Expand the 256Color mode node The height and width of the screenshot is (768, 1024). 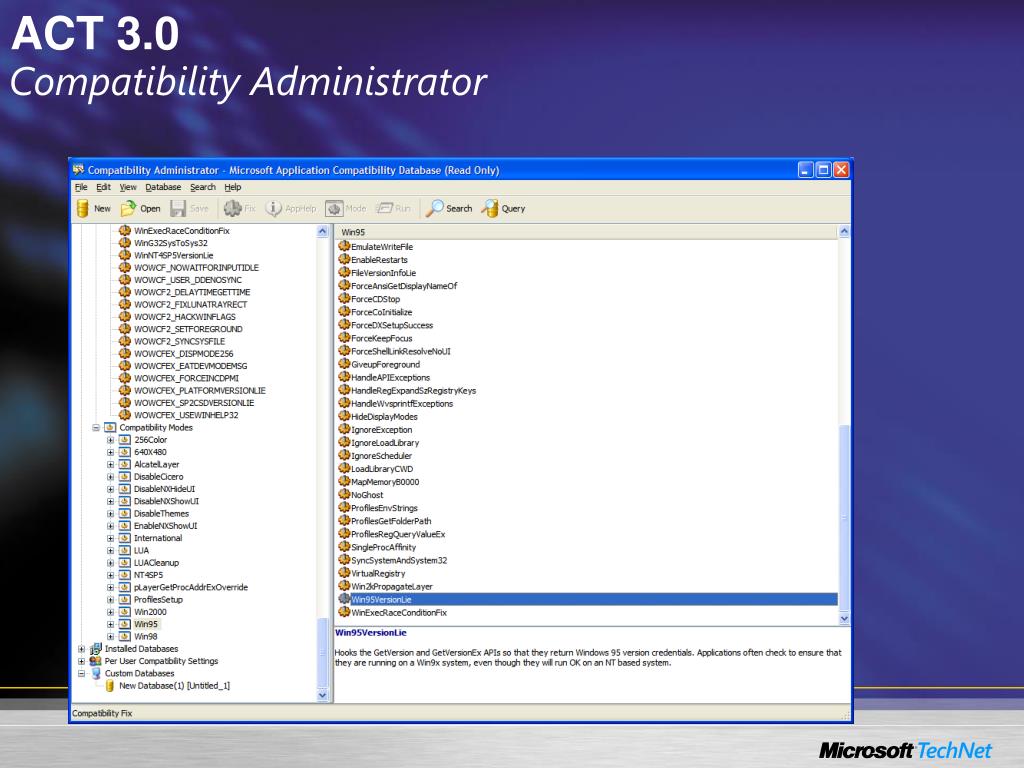110,440
